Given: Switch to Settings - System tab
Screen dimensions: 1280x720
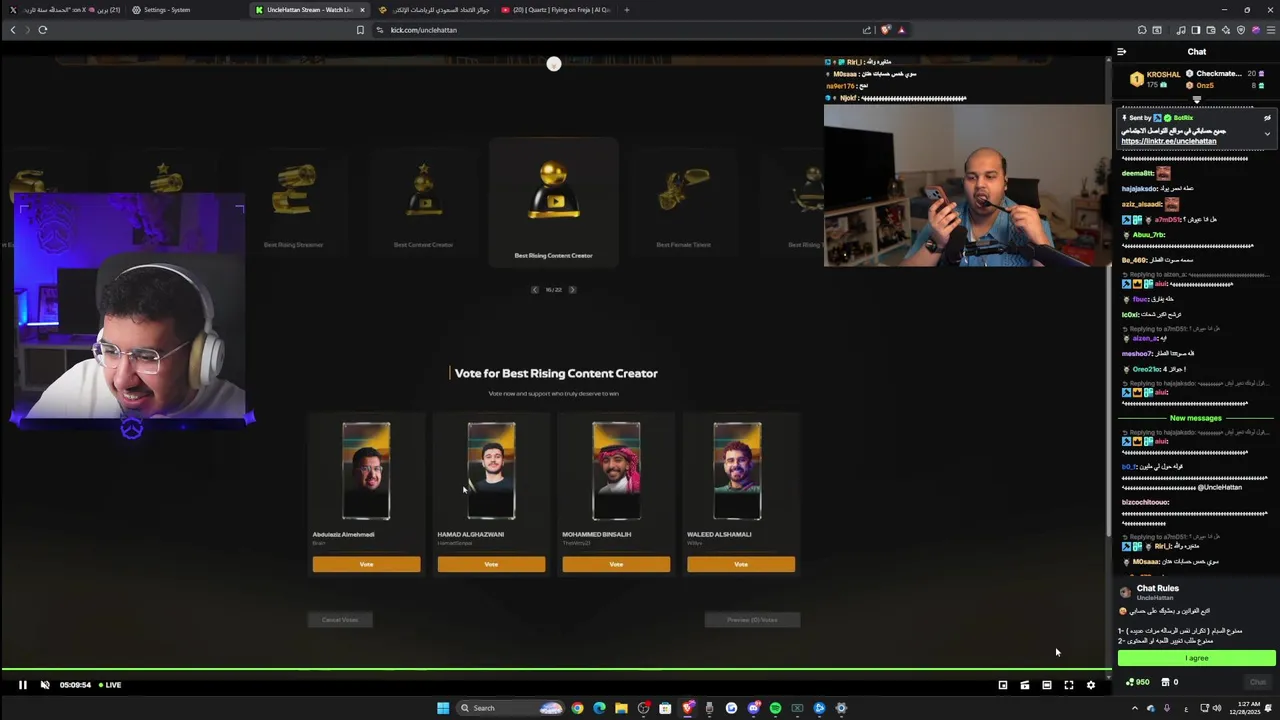Looking at the screenshot, I should click(186, 10).
